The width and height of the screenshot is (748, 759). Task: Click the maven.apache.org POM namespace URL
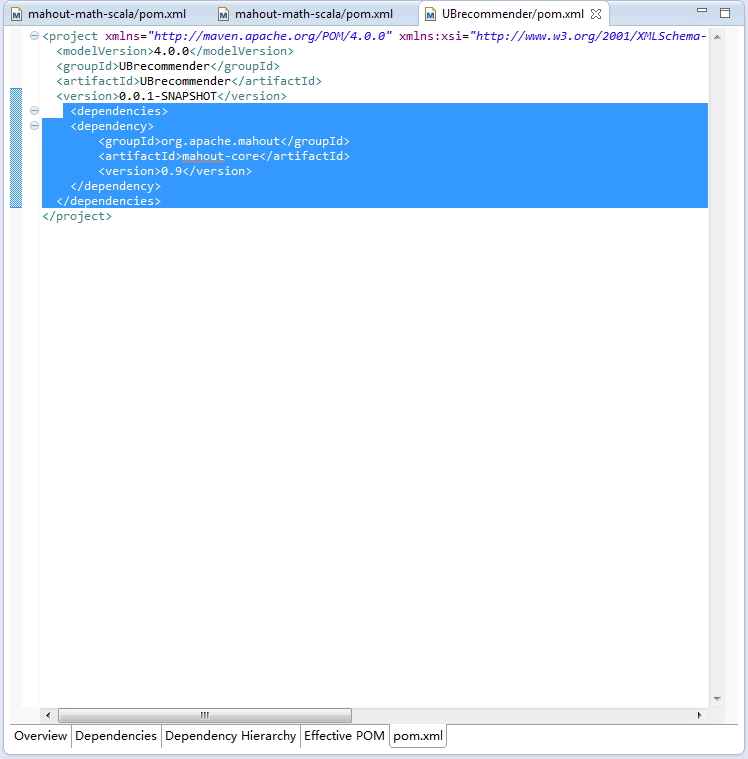click(270, 36)
